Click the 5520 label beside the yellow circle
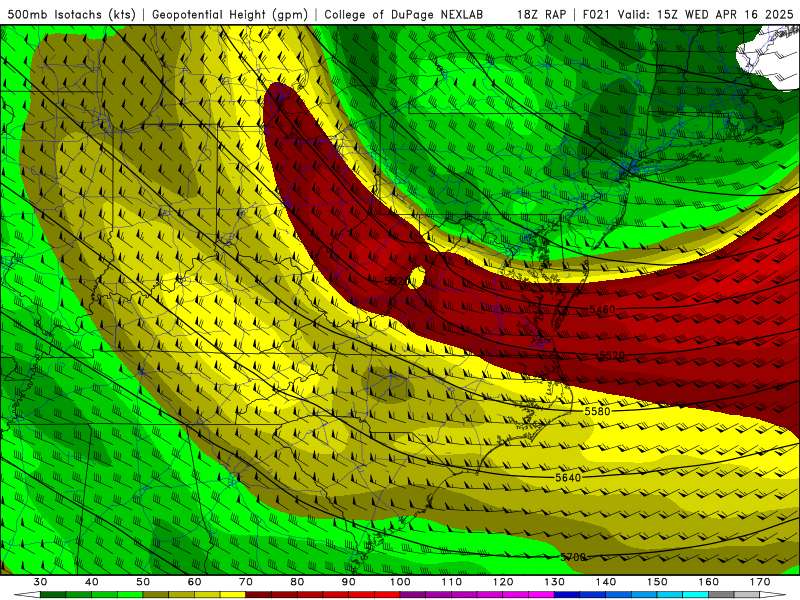800x600 pixels. [397, 281]
